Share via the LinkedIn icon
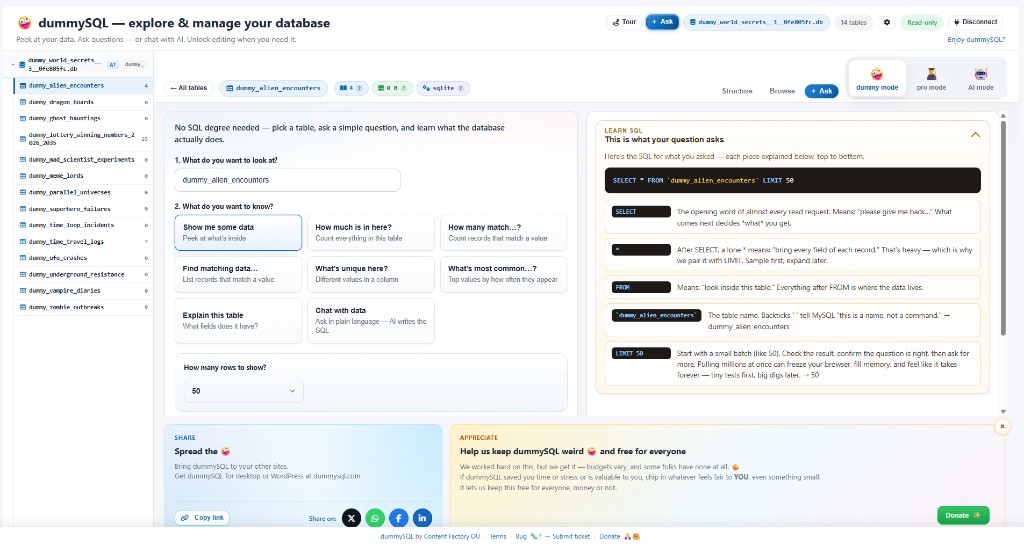This screenshot has height=545, width=1024. click(x=422, y=518)
